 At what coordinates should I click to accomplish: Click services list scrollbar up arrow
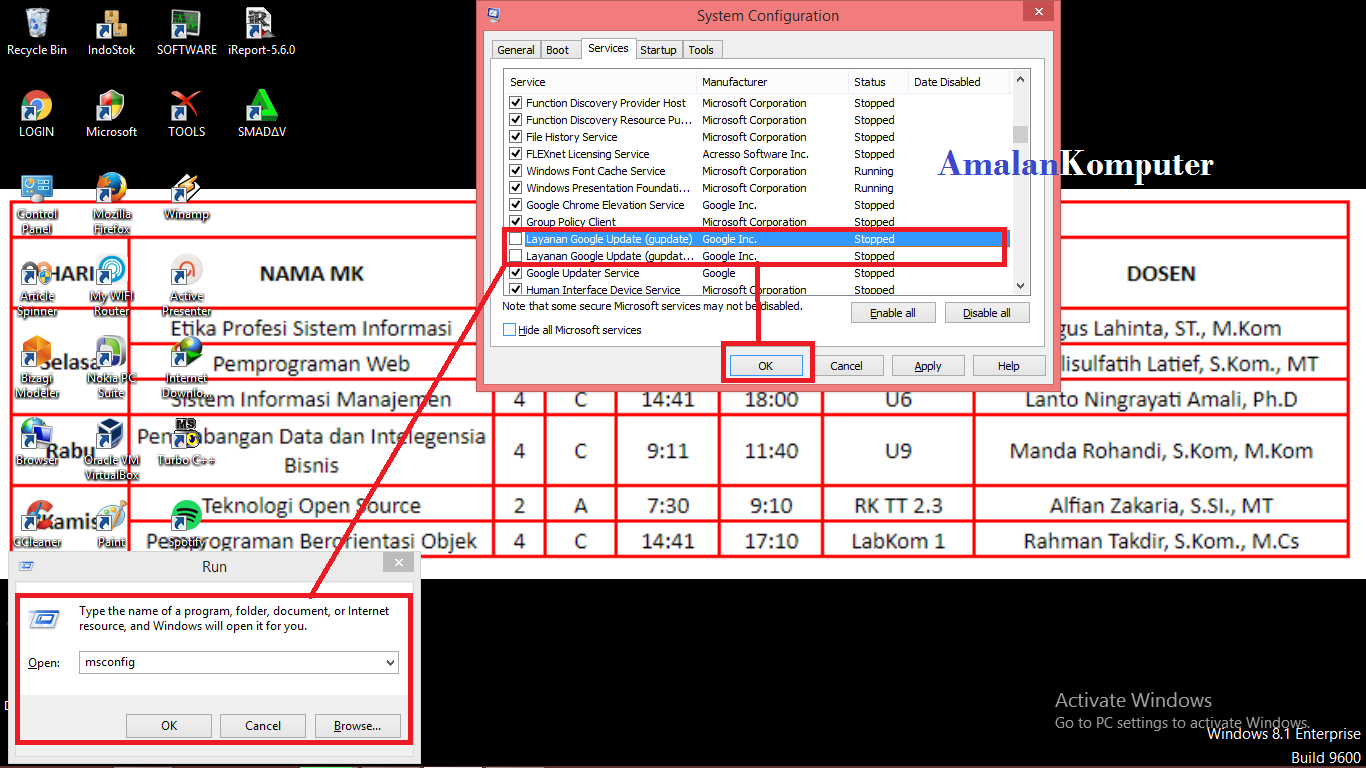tap(1020, 80)
